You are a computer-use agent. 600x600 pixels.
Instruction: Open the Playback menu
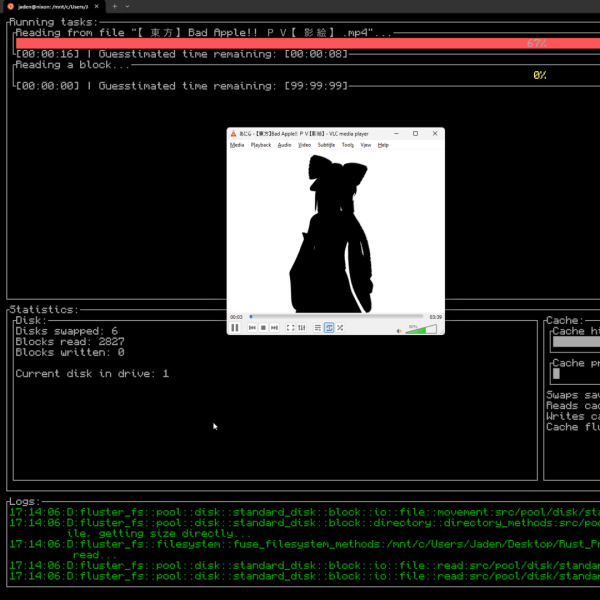tap(260, 145)
